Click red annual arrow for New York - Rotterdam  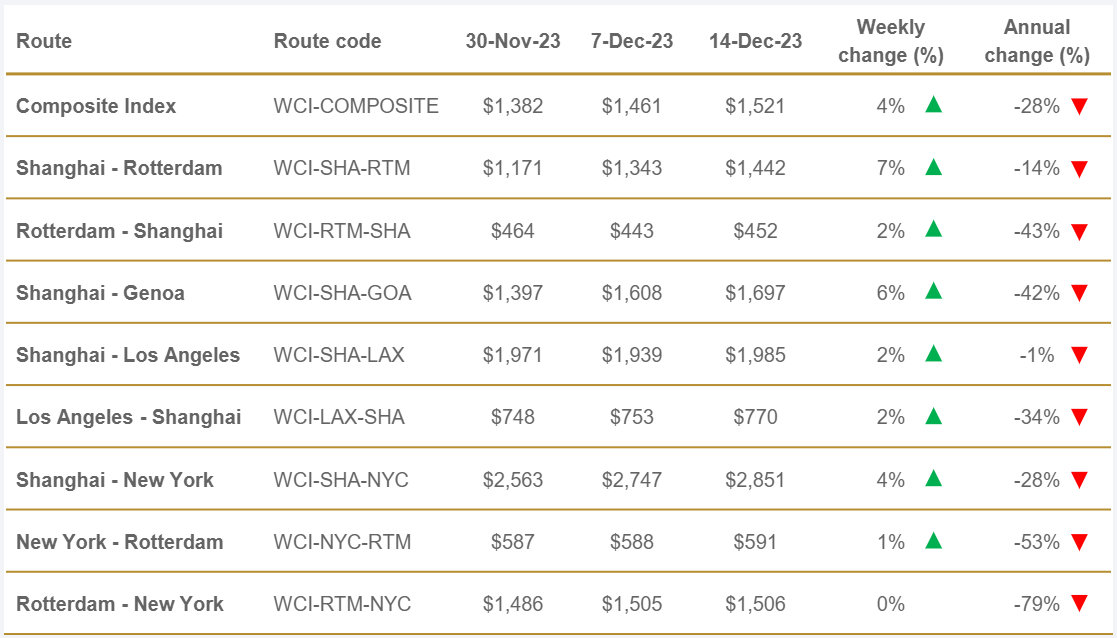(x=1079, y=543)
